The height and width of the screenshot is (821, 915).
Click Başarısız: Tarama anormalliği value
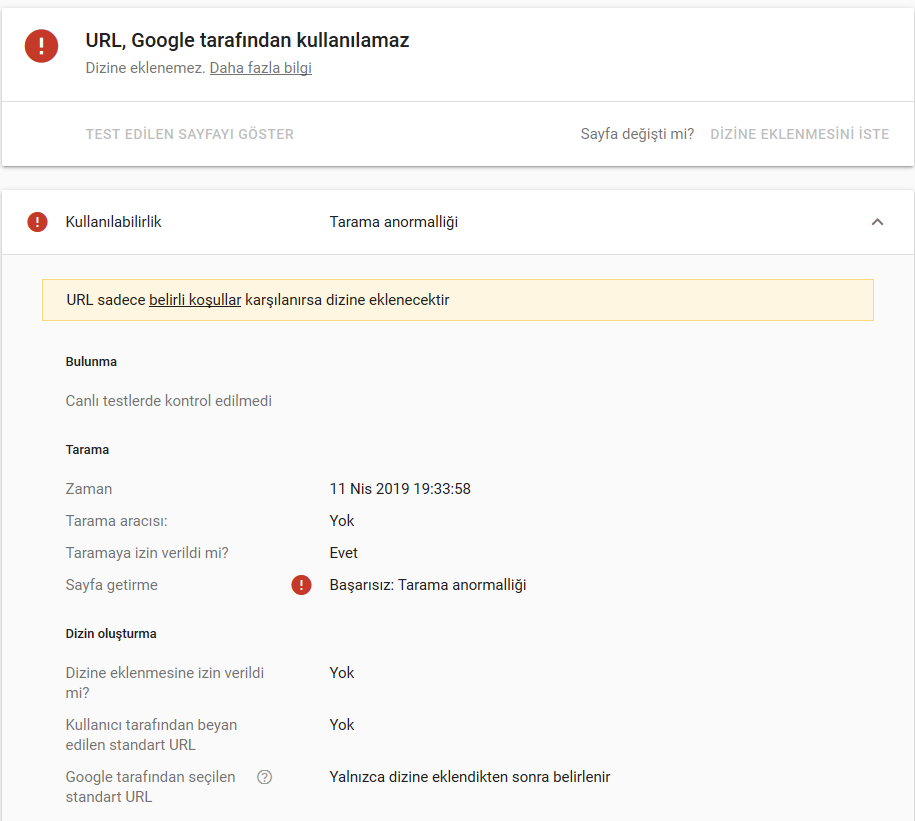point(428,585)
